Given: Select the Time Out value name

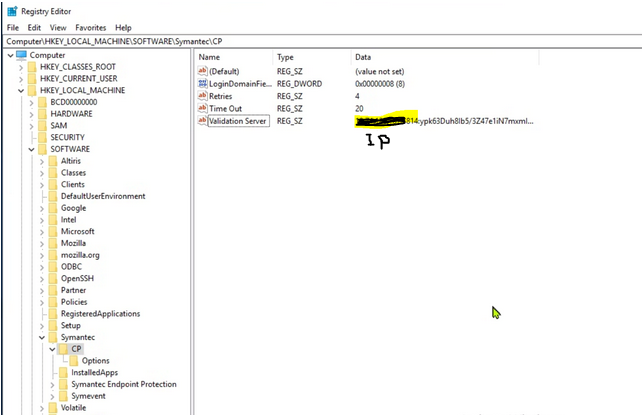Looking at the screenshot, I should (226, 108).
